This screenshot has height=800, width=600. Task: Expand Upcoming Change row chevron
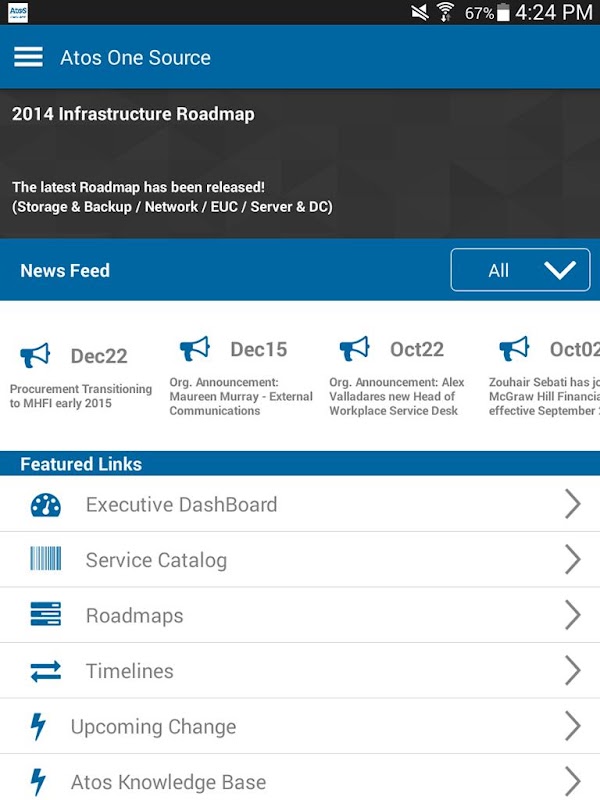573,726
